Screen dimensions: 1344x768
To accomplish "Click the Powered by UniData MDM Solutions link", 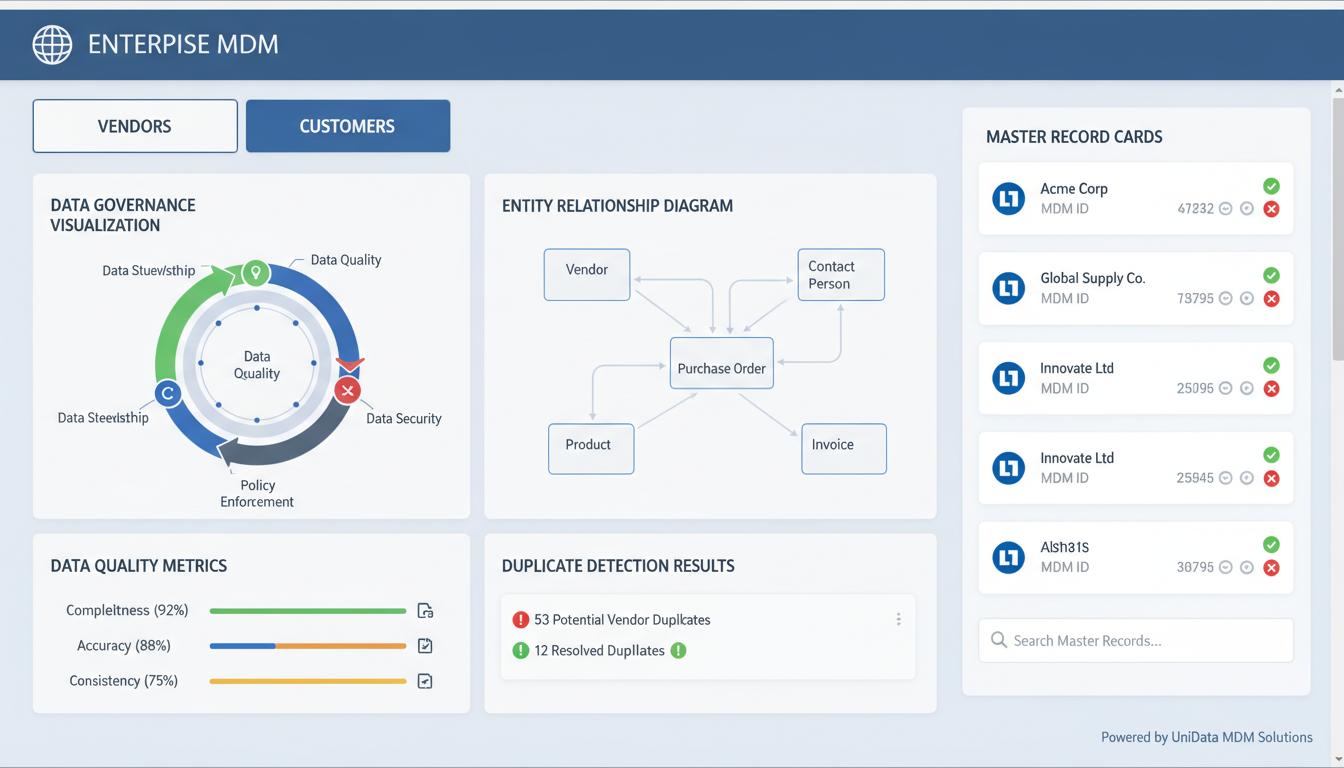I will 1206,737.
